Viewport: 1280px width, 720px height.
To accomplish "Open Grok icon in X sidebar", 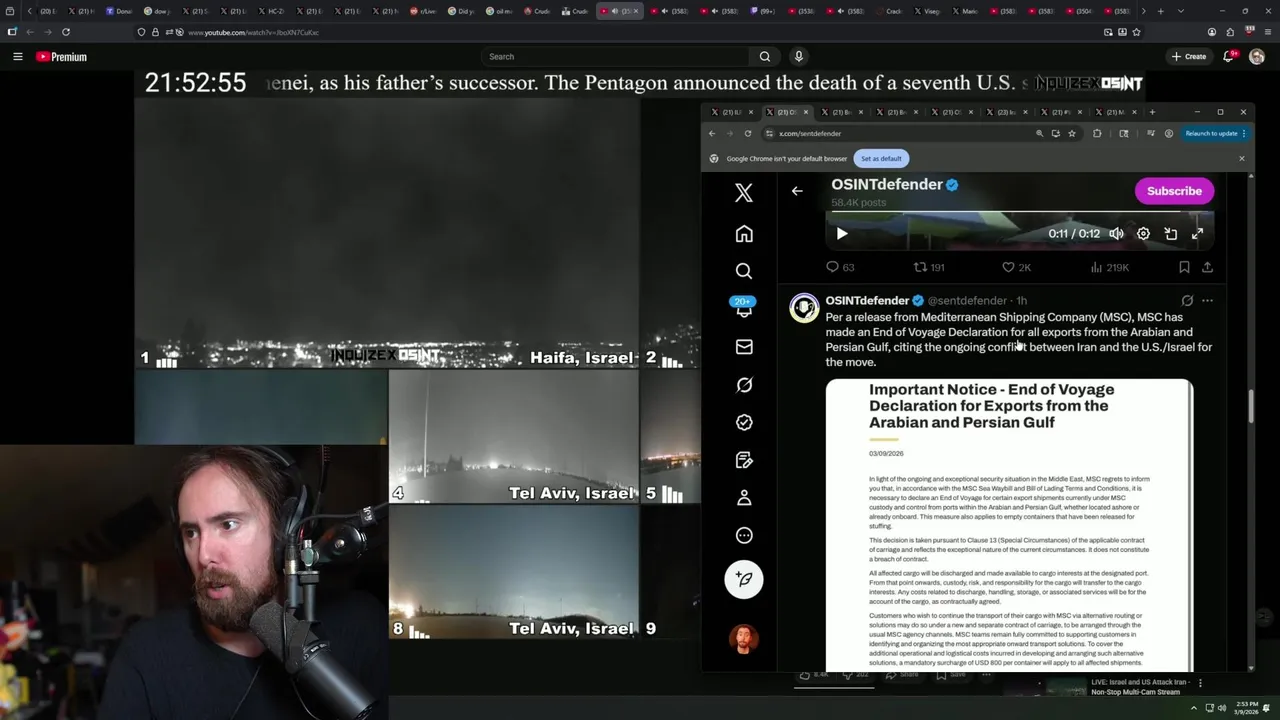I will click(744, 385).
